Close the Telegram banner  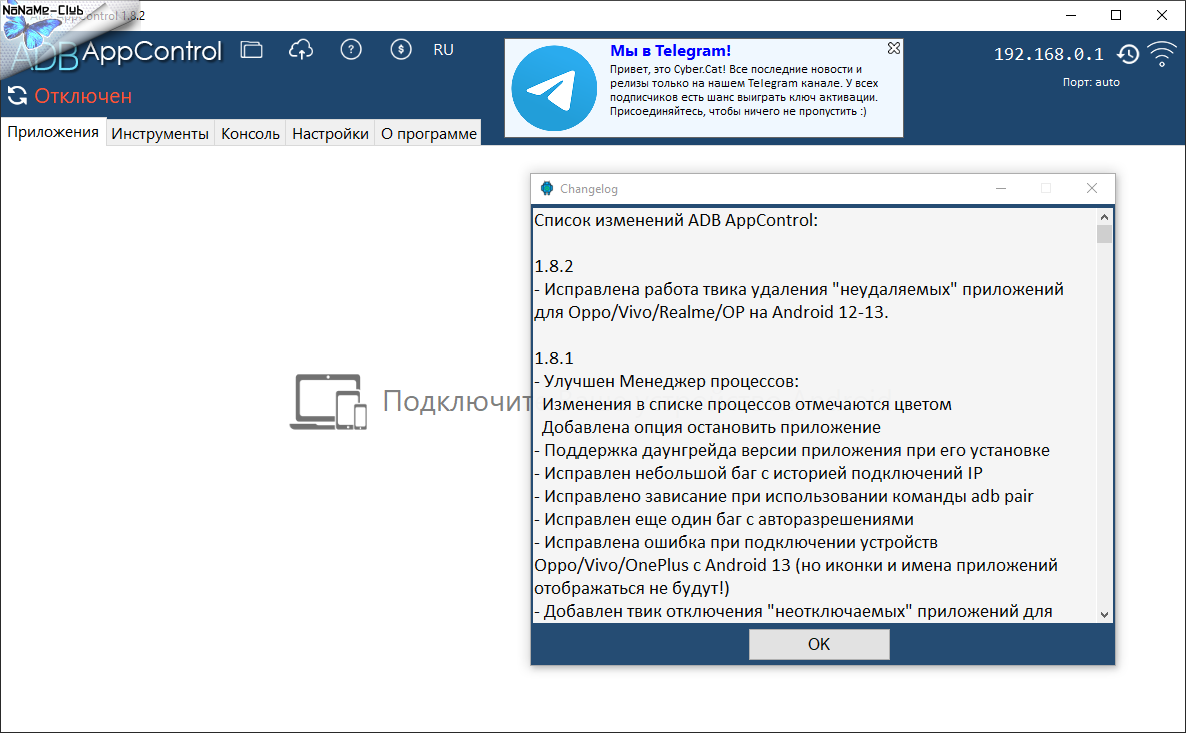(x=893, y=48)
